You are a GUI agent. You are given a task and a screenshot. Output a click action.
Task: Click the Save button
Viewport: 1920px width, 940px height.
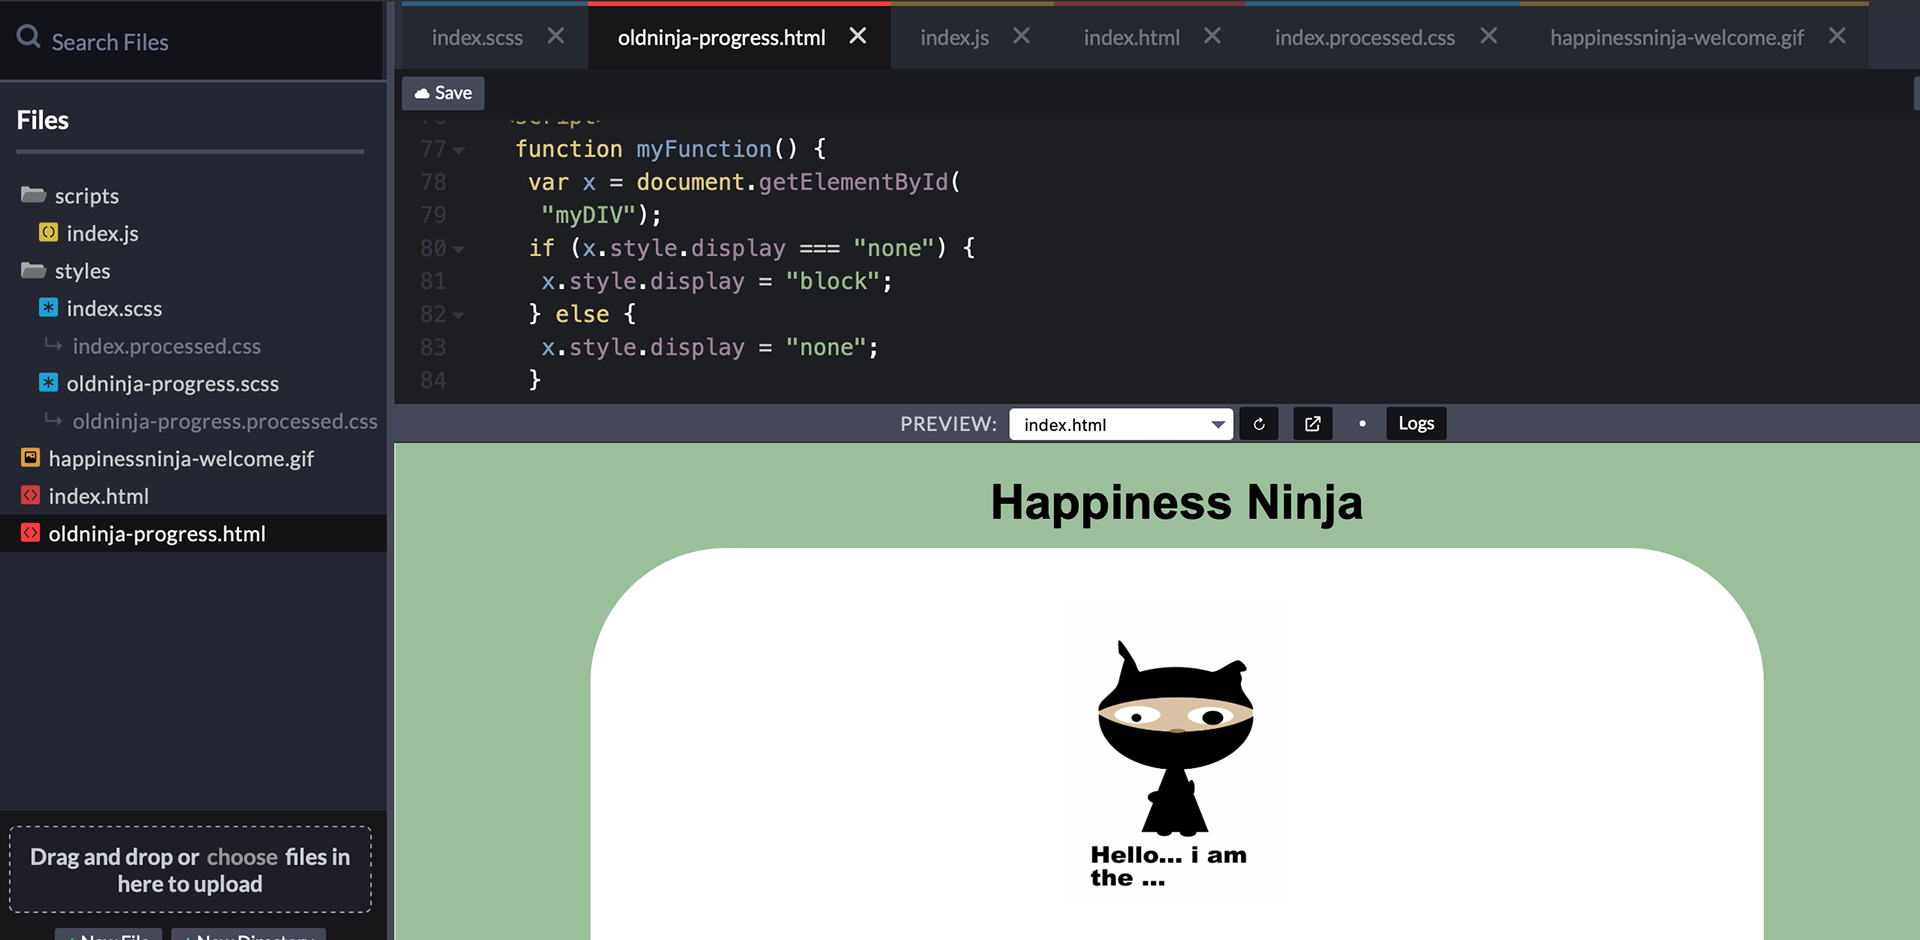coord(443,93)
